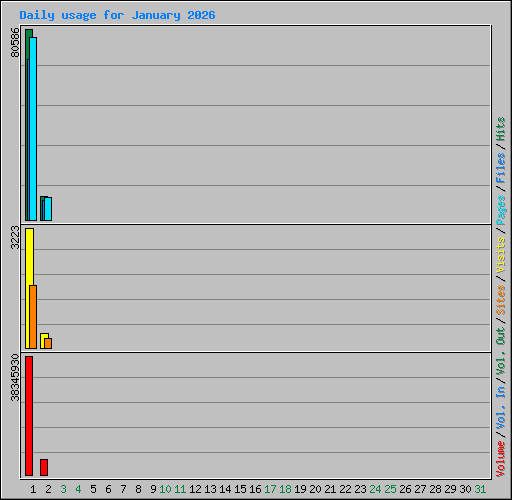Click the 'Visits' legend label

click(x=501, y=255)
